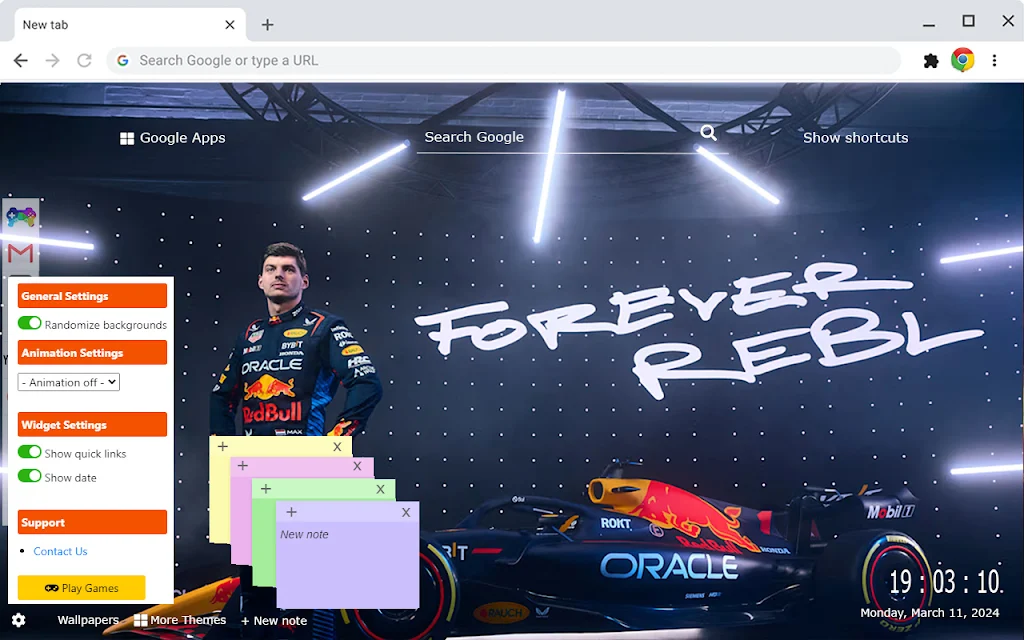
Task: Toggle Show date switch
Action: (x=29, y=476)
